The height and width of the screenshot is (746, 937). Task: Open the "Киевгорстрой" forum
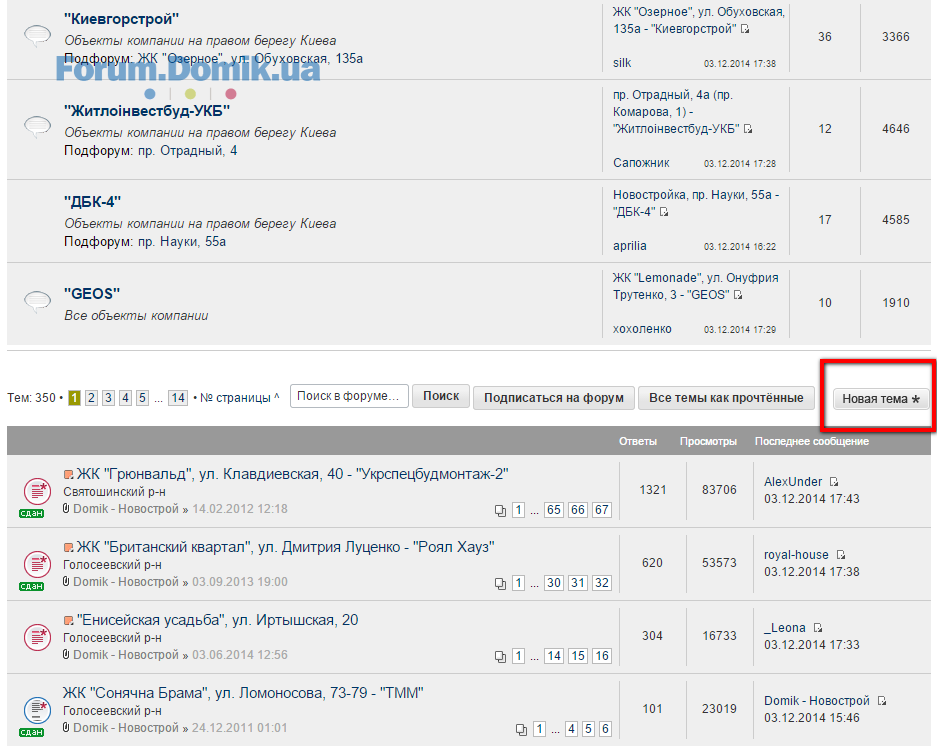point(121,19)
